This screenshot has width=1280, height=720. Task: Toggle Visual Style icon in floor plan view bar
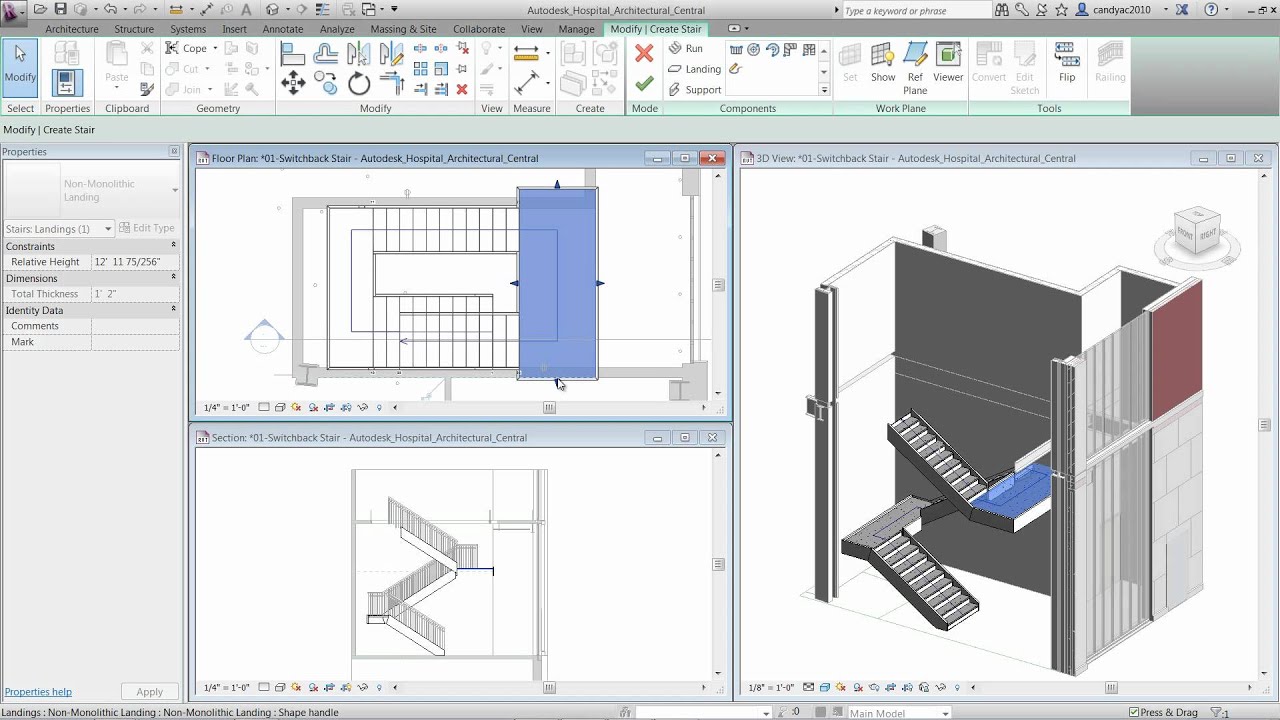pyautogui.click(x=280, y=407)
